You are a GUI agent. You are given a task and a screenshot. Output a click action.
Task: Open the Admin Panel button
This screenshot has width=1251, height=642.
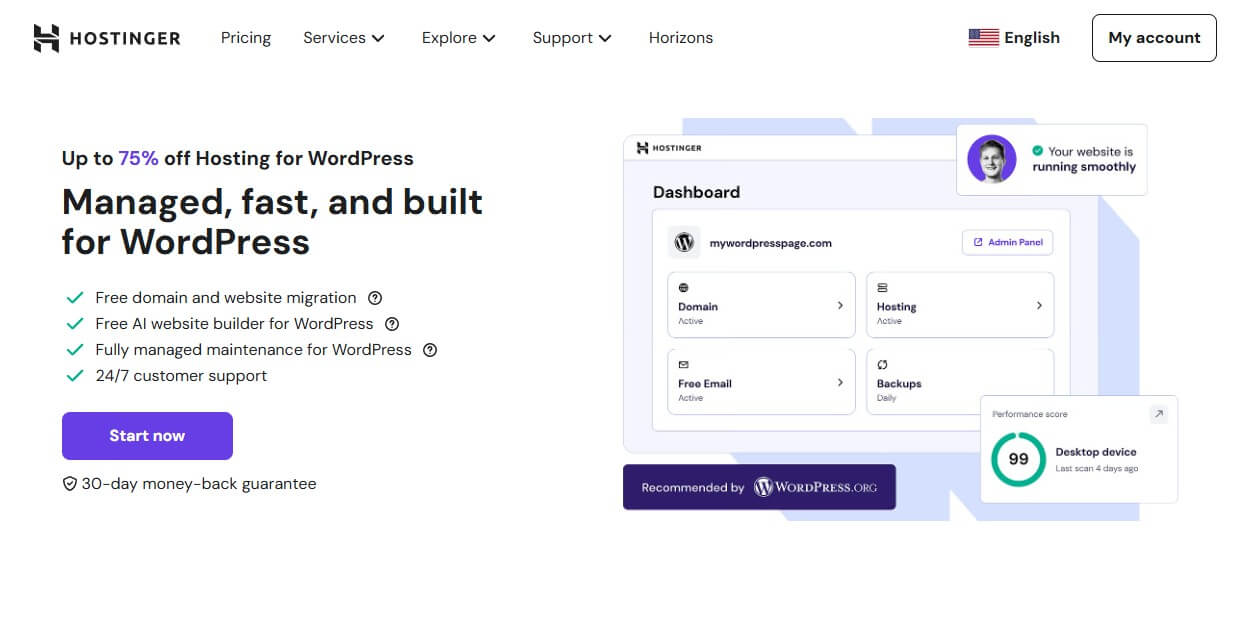pos(1007,242)
